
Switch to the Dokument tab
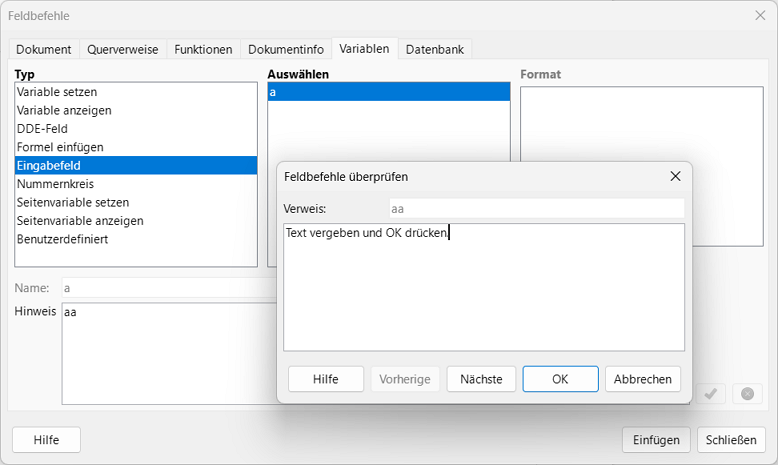click(43, 49)
